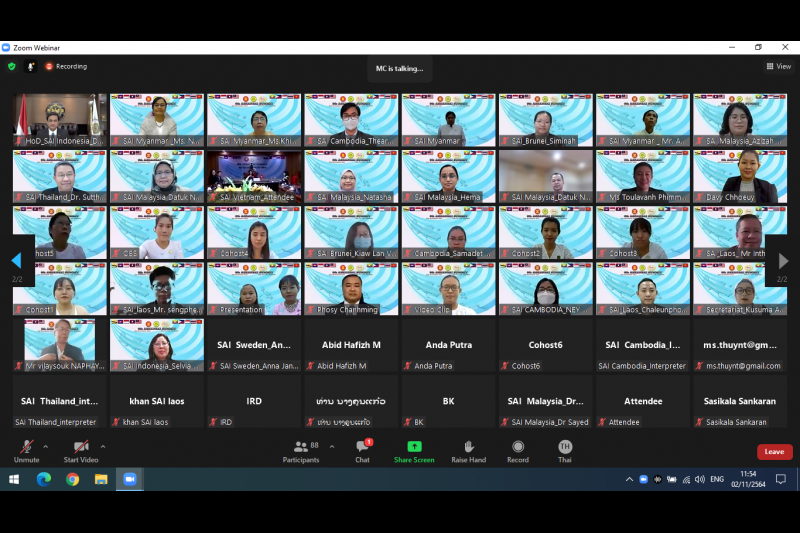Go to next gallery page with right arrow
The image size is (800, 533).
[x=783, y=261]
